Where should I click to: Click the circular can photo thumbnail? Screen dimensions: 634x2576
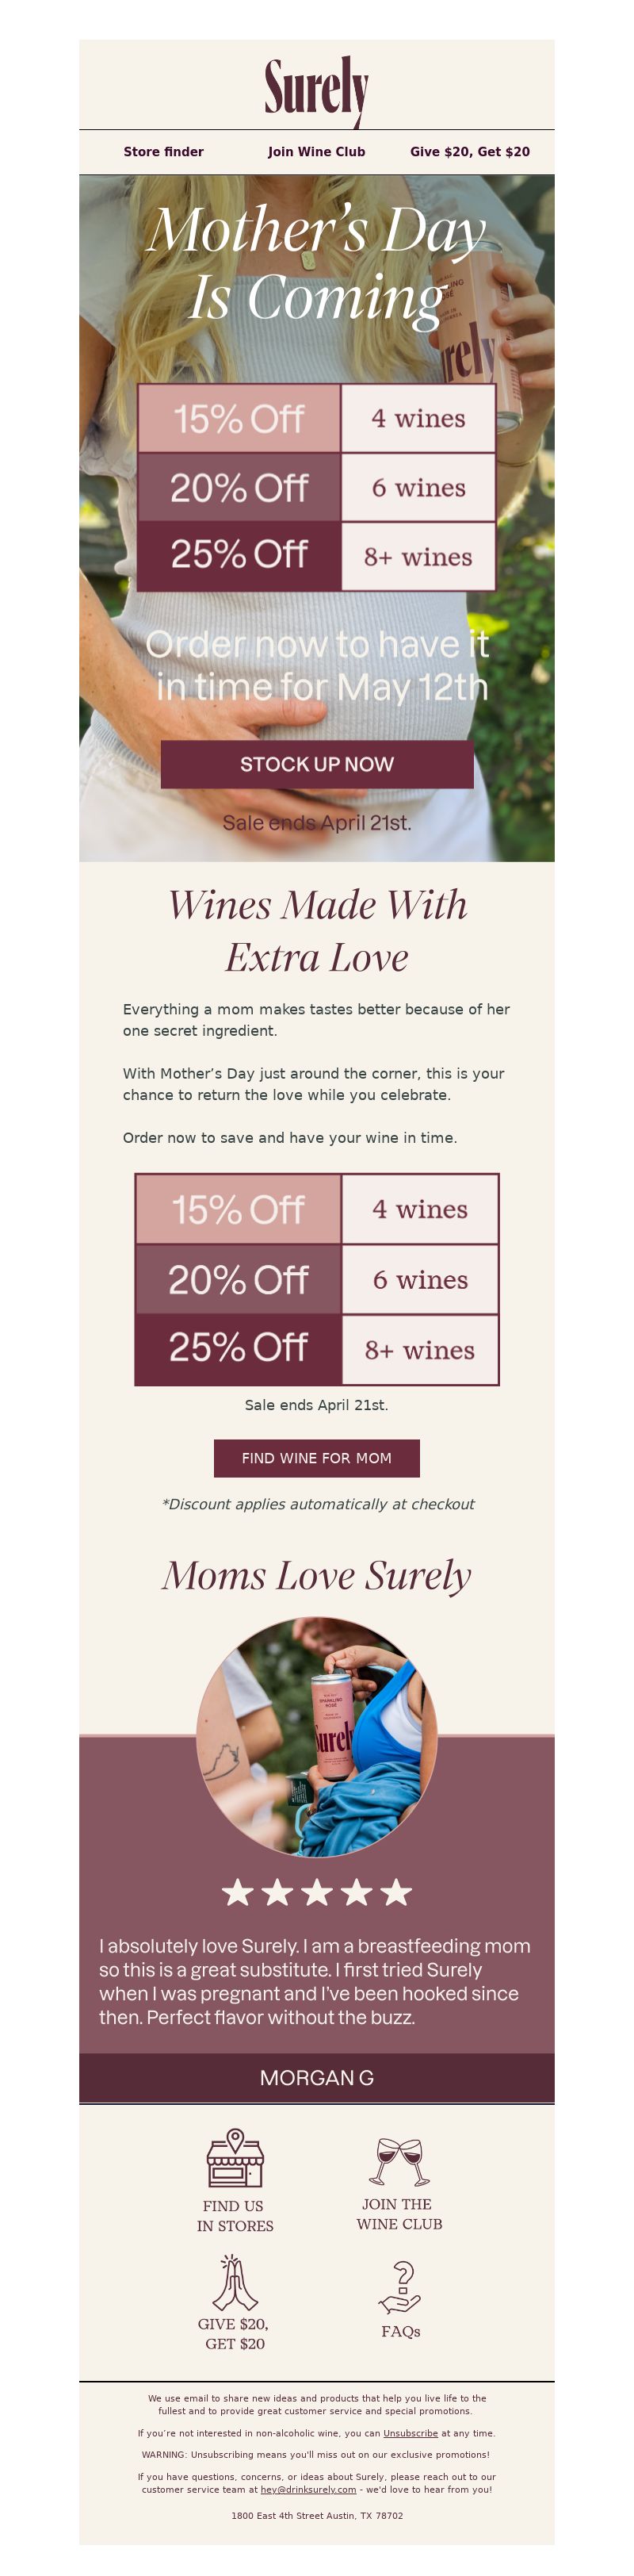pos(317,1736)
